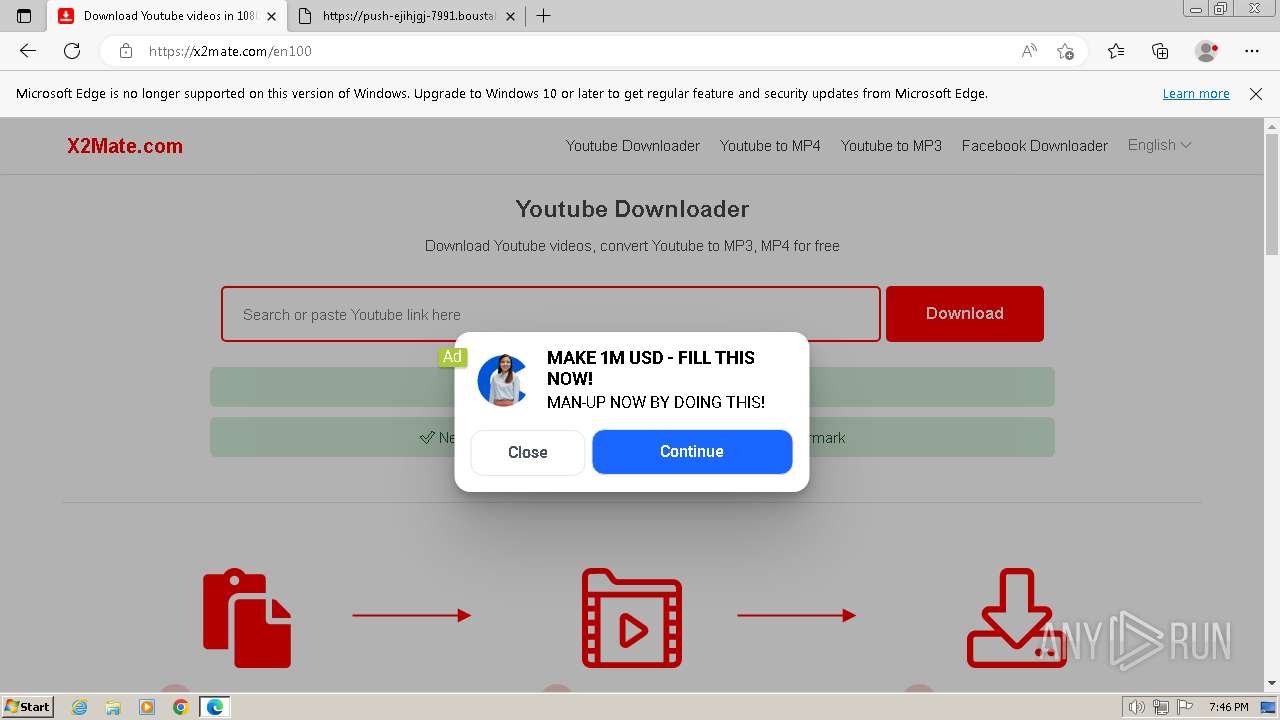Click the ad popup avatar image

(503, 380)
